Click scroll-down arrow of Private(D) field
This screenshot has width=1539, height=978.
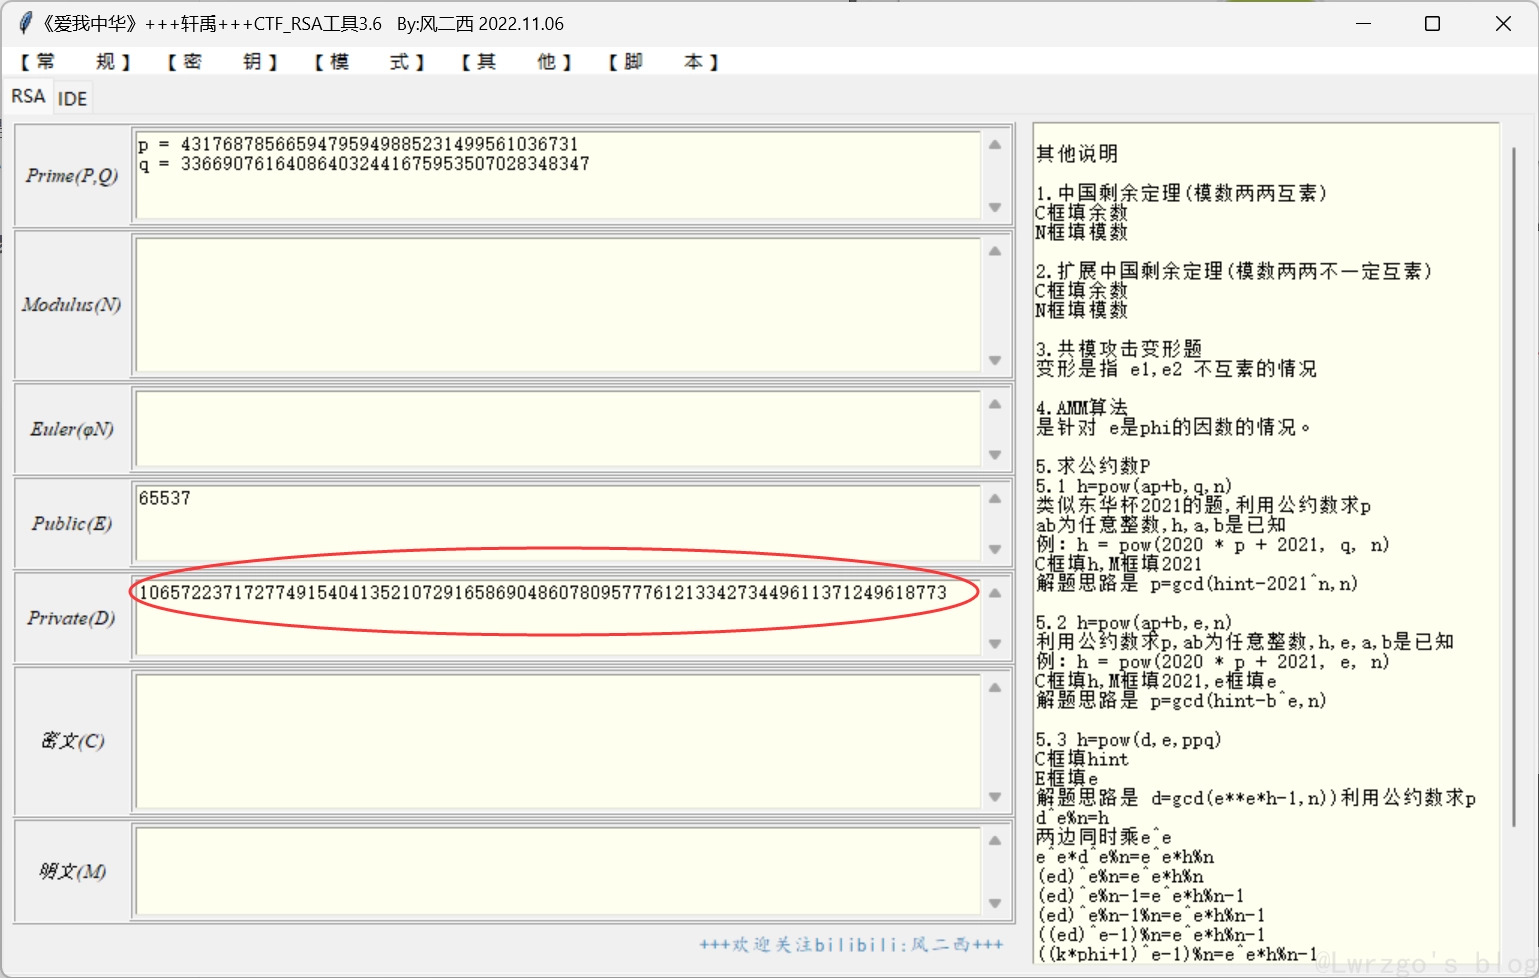coord(995,644)
